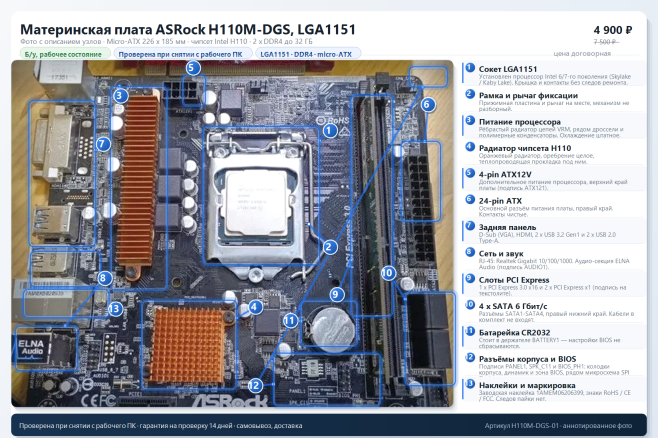The height and width of the screenshot is (438, 658).
Task: Click the legend entry 'Рамка и рычаг фиксации'
Action: 554,101
